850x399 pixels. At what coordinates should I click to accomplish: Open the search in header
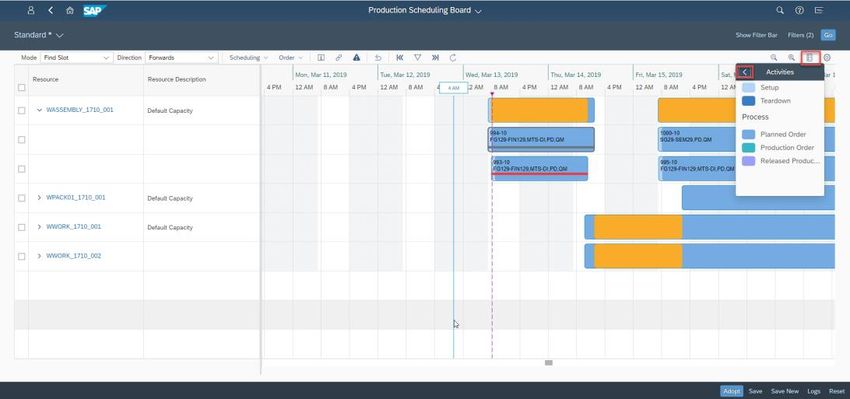(780, 10)
